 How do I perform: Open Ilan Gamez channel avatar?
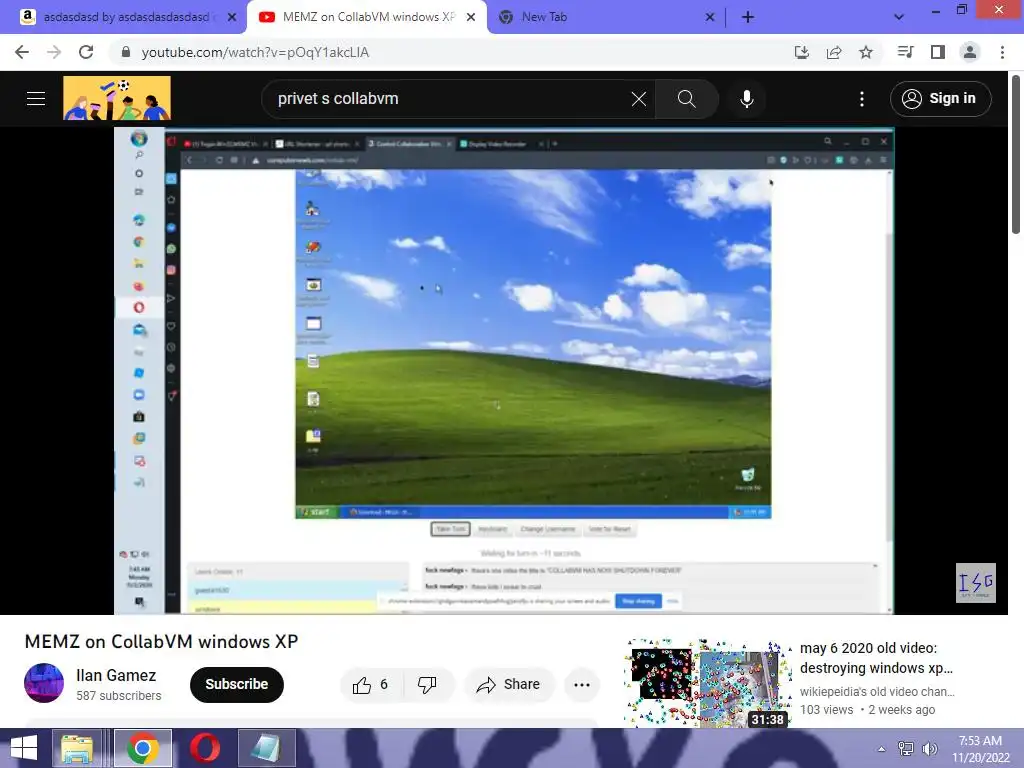click(x=44, y=683)
